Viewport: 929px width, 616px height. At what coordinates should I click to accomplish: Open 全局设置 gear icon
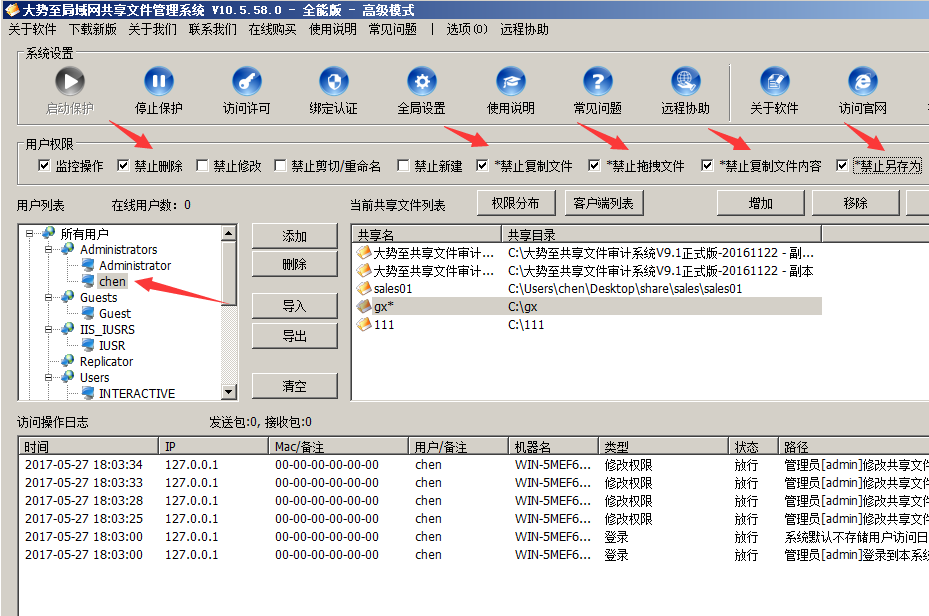[422, 82]
